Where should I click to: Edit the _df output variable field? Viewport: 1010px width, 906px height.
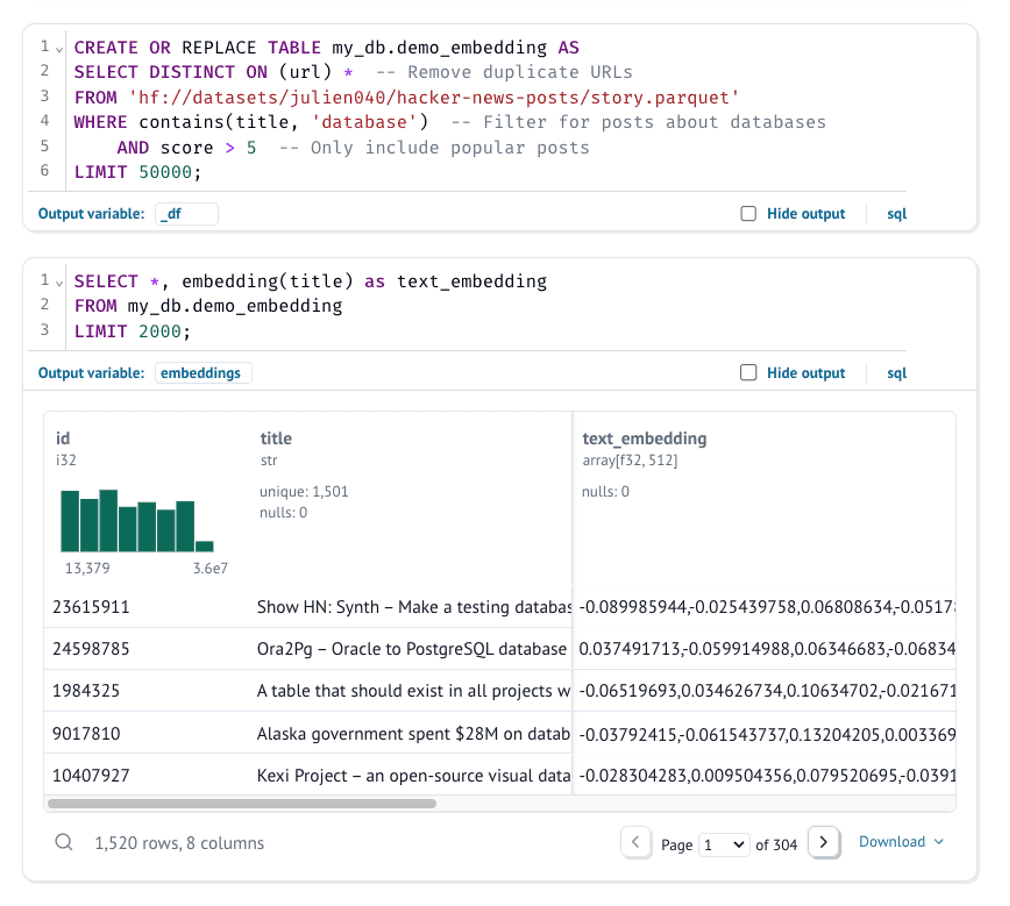tap(187, 213)
